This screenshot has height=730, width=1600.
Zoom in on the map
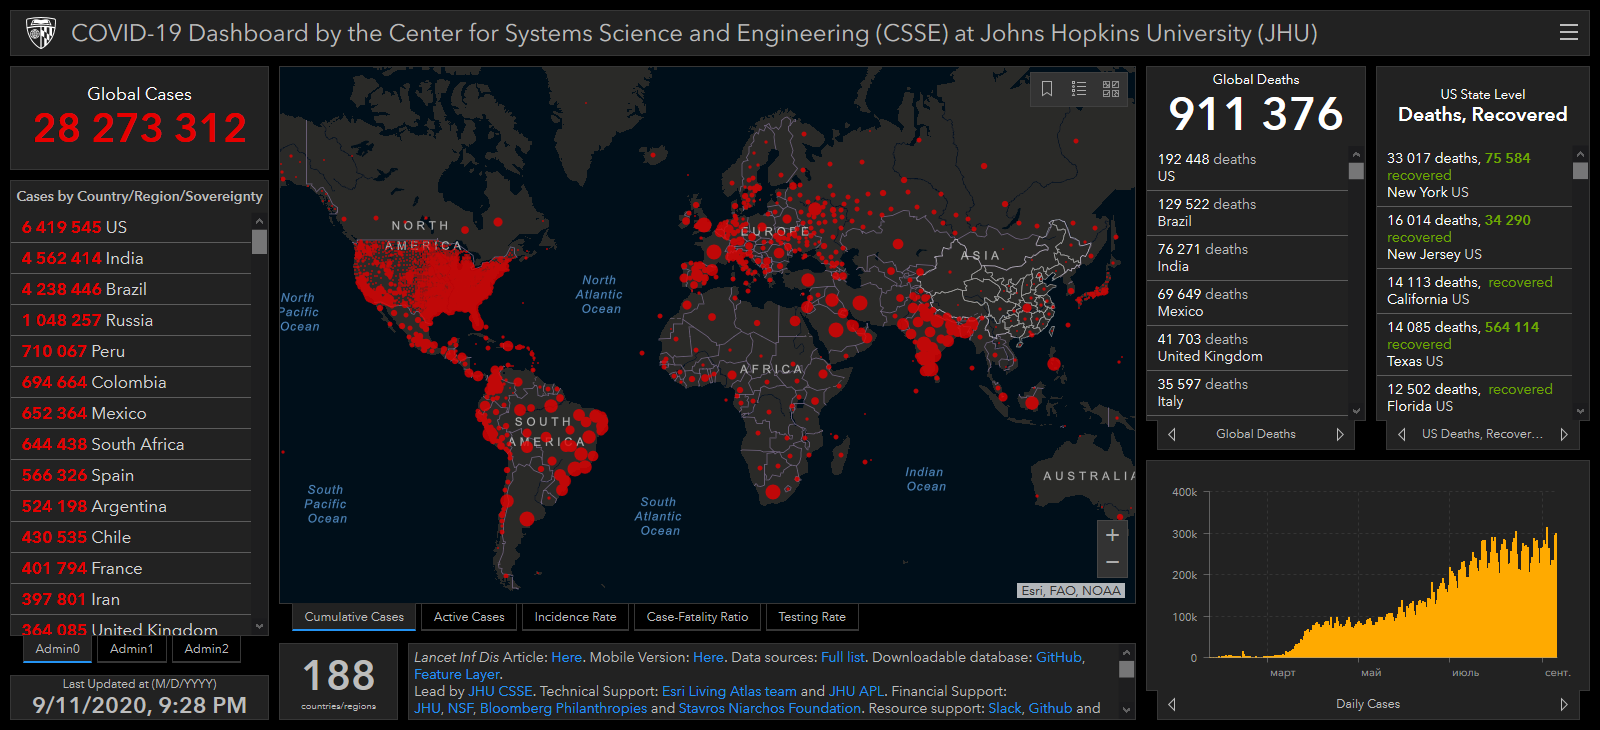pos(1112,535)
